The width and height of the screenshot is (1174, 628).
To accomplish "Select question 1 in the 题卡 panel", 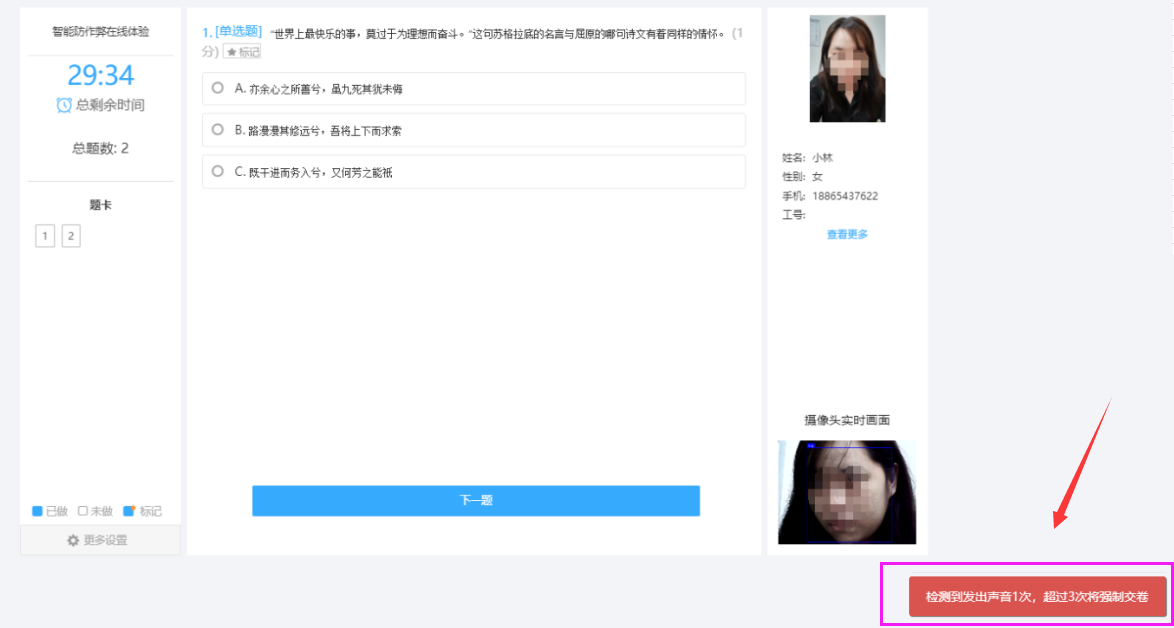I will pyautogui.click(x=44, y=235).
